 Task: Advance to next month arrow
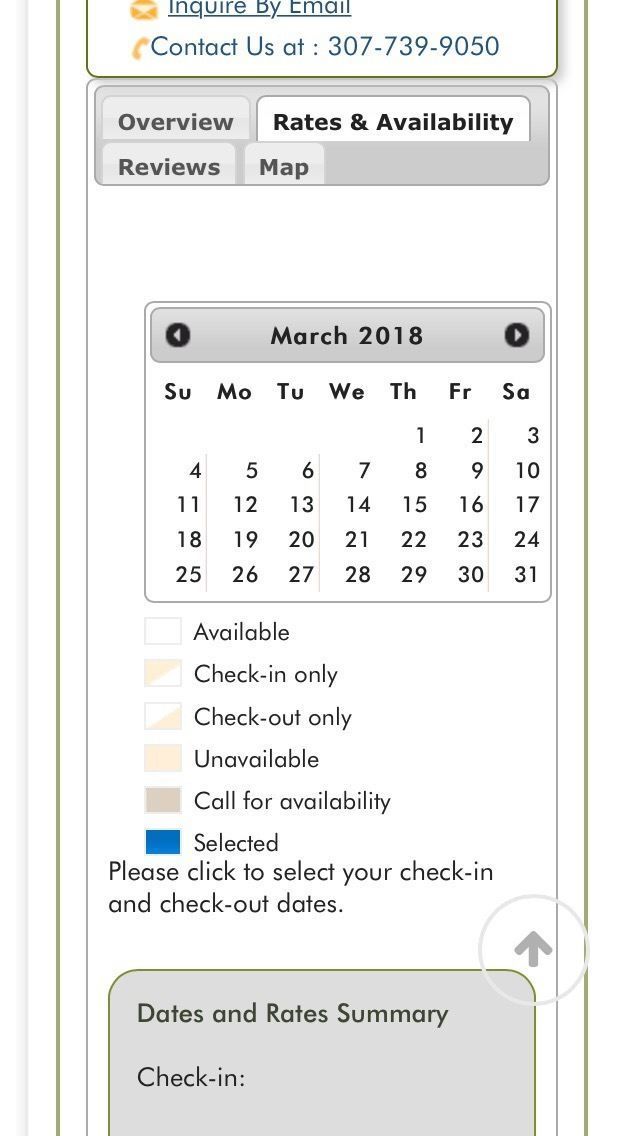coord(516,335)
